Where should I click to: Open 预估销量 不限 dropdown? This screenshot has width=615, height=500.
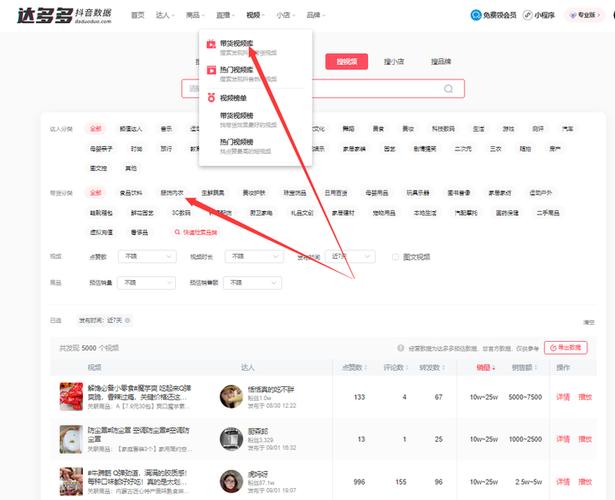click(146, 283)
